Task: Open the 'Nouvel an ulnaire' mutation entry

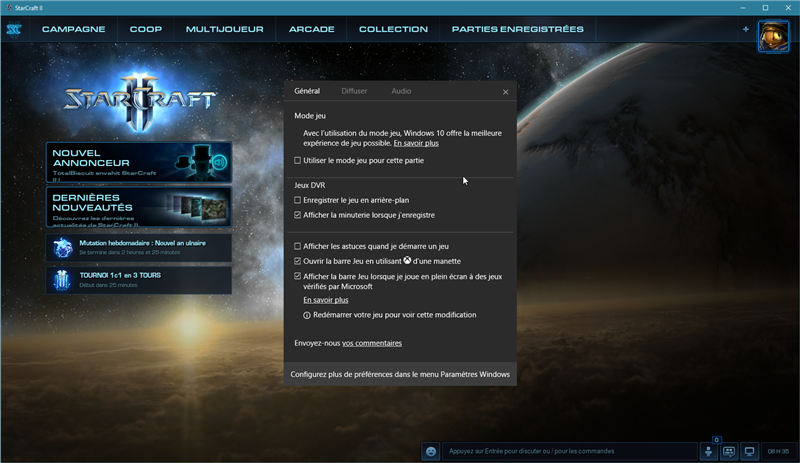Action: tap(139, 248)
